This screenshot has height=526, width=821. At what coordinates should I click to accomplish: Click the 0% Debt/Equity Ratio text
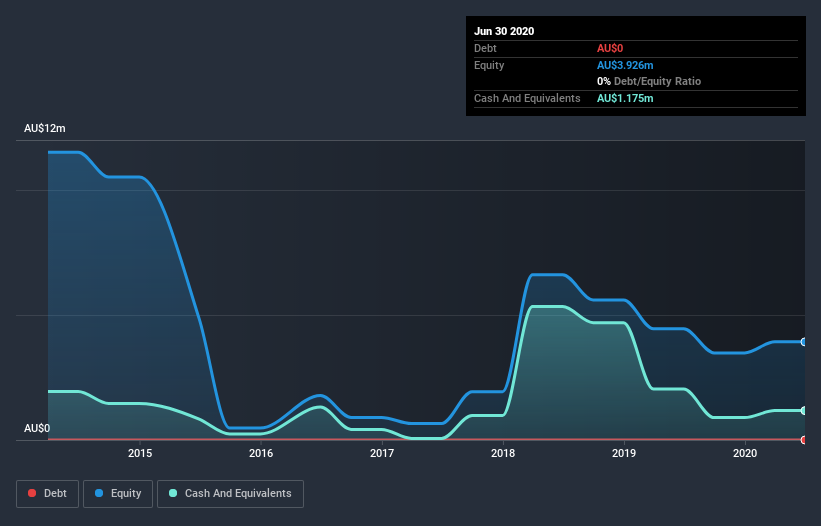pos(649,82)
